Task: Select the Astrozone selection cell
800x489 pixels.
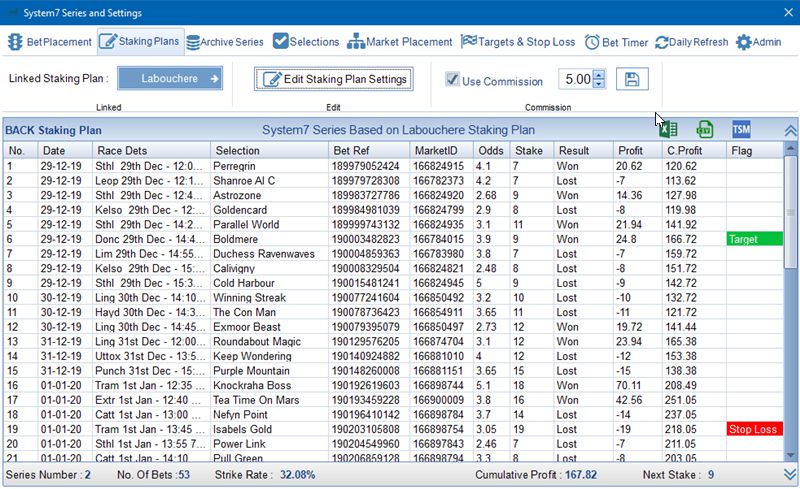Action: point(269,195)
